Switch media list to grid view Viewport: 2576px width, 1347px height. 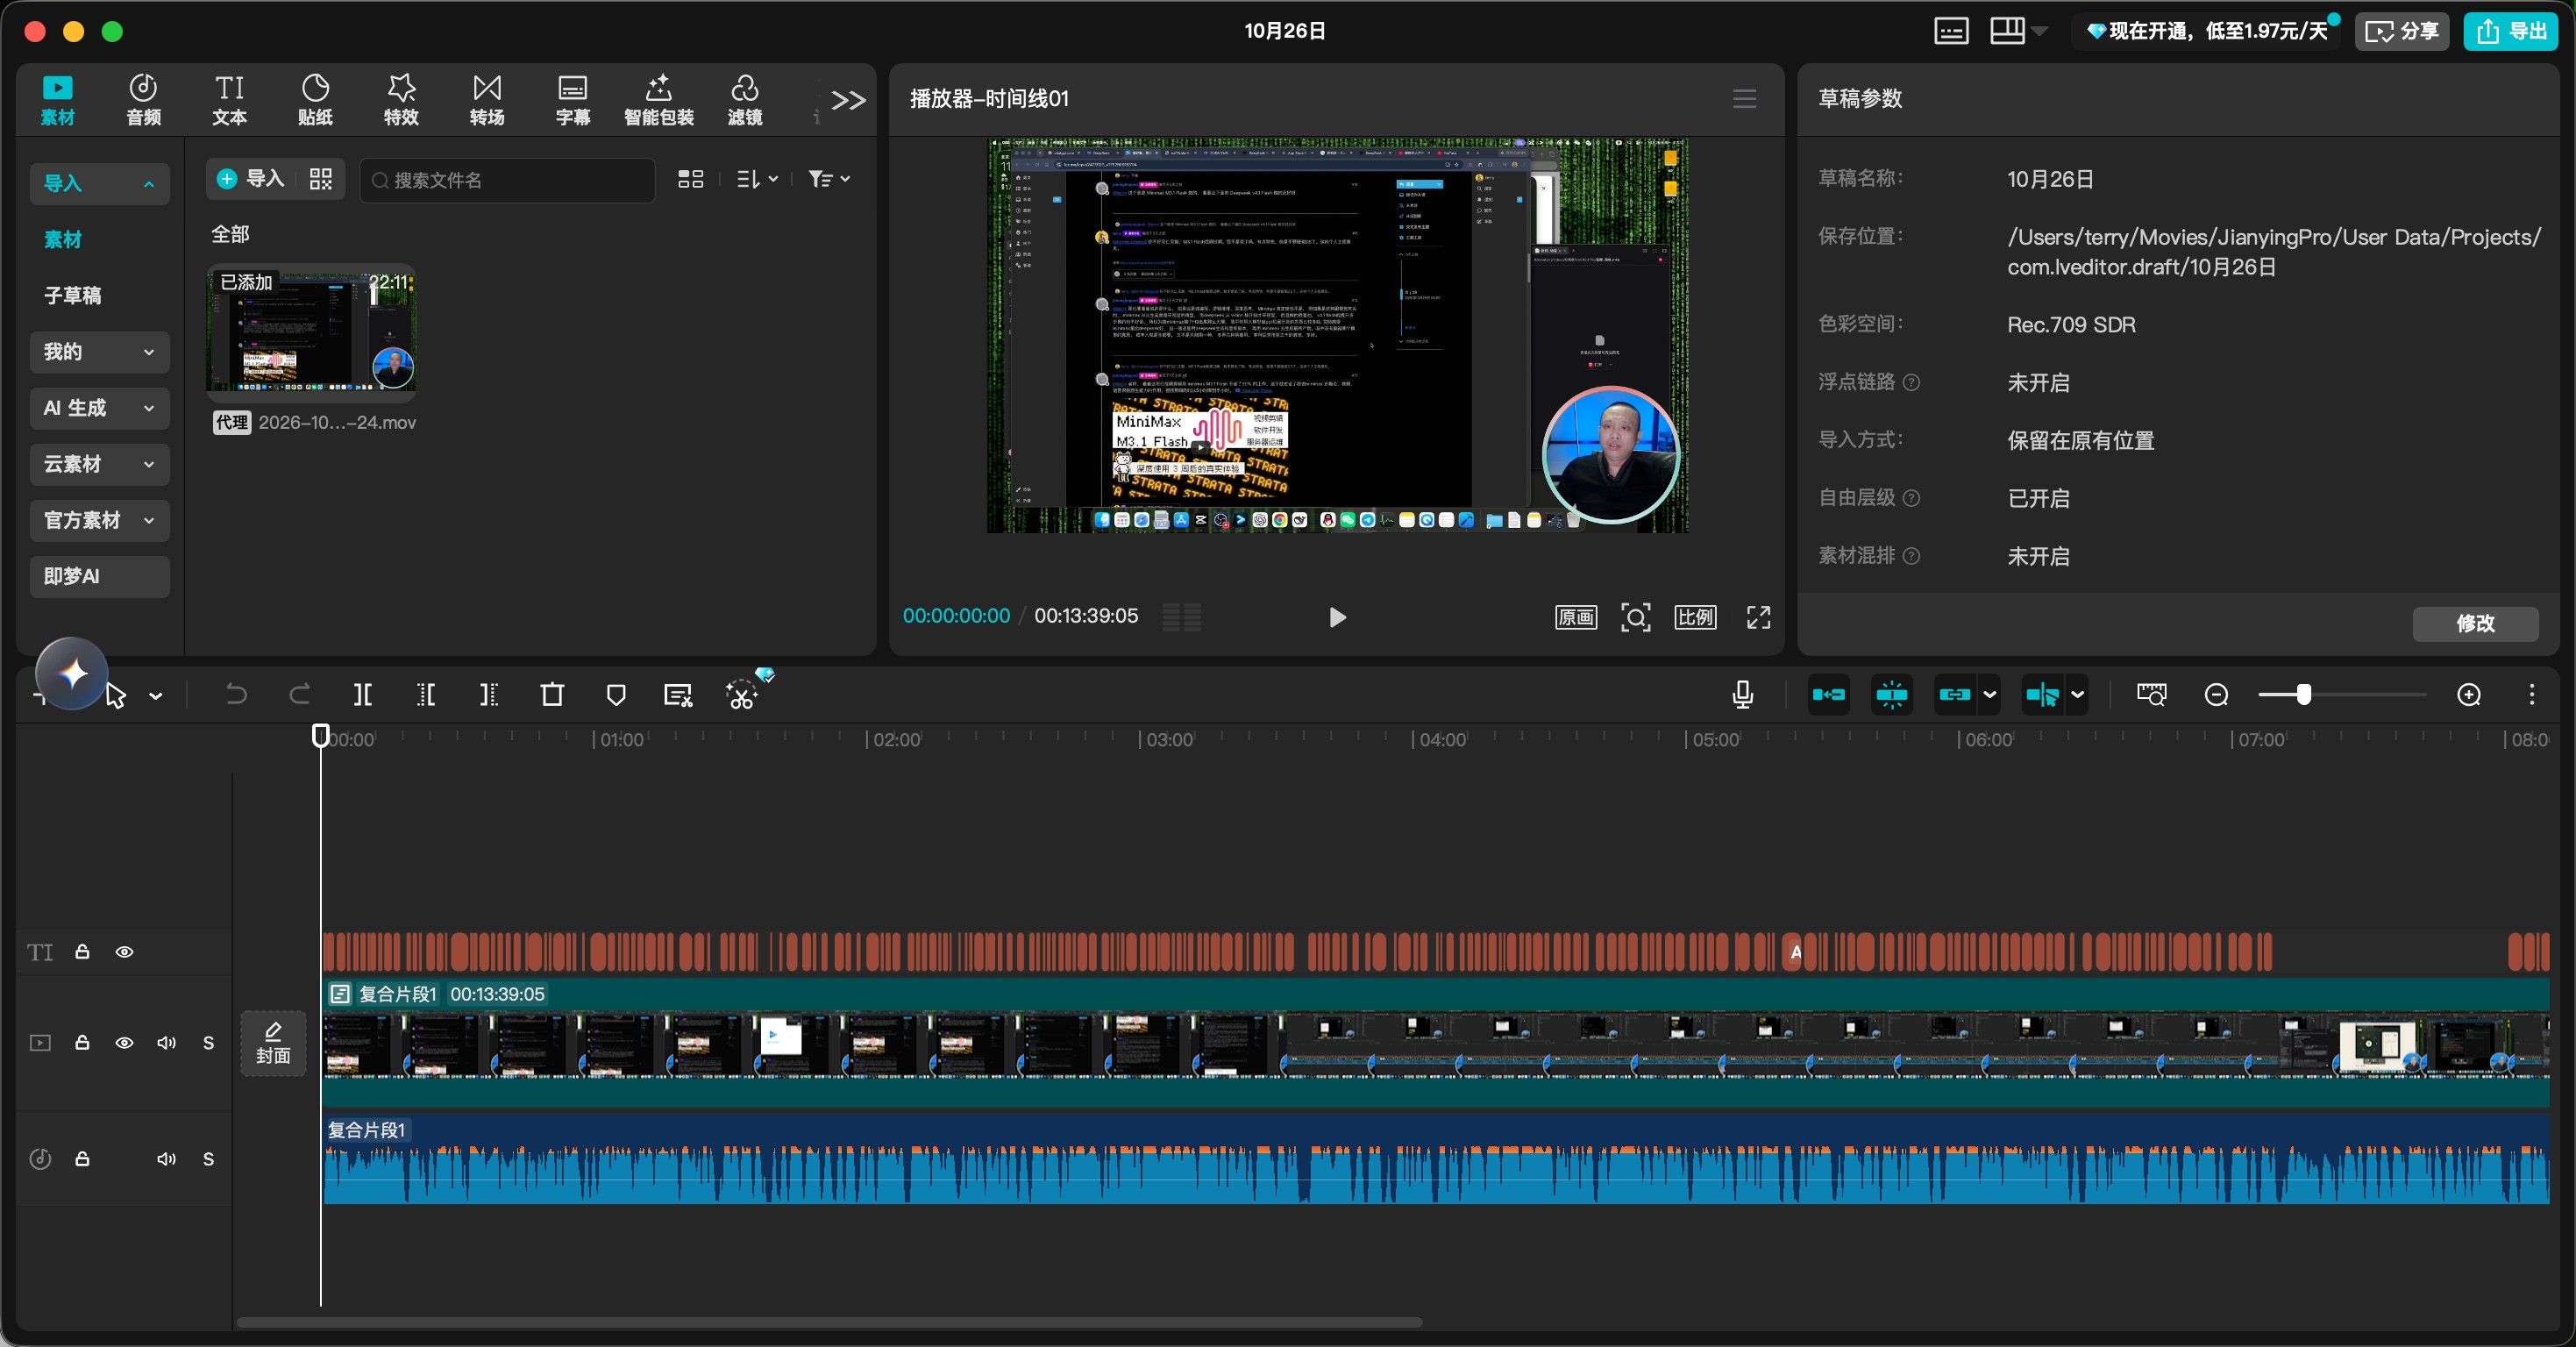(691, 179)
